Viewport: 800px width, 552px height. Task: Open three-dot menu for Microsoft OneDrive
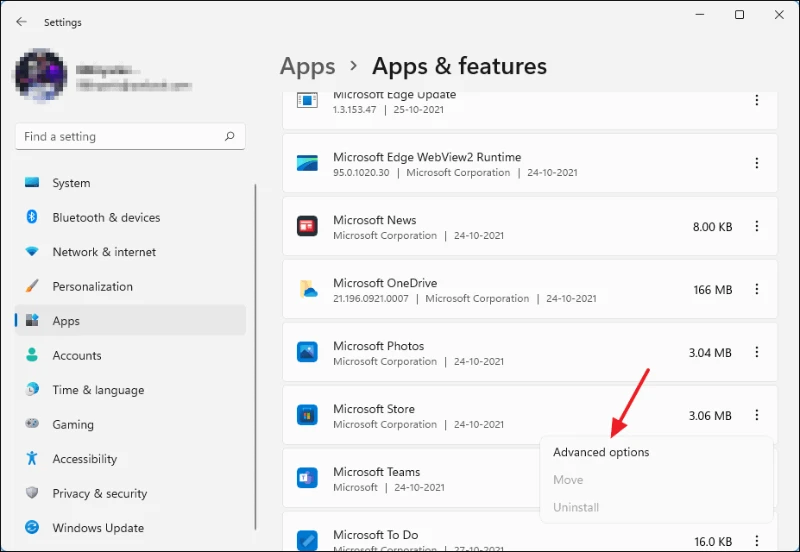point(757,289)
